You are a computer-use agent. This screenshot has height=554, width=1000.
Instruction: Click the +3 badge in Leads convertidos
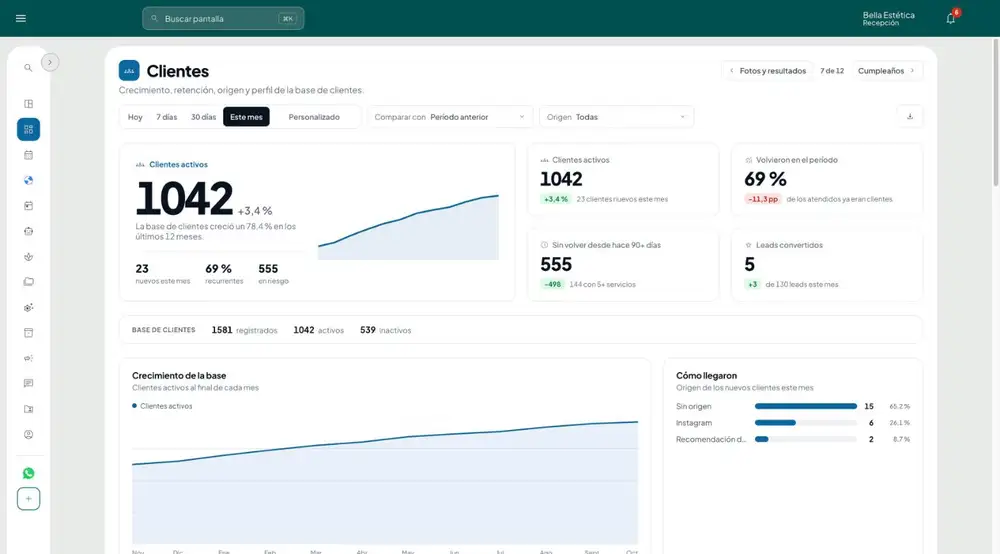coord(753,284)
